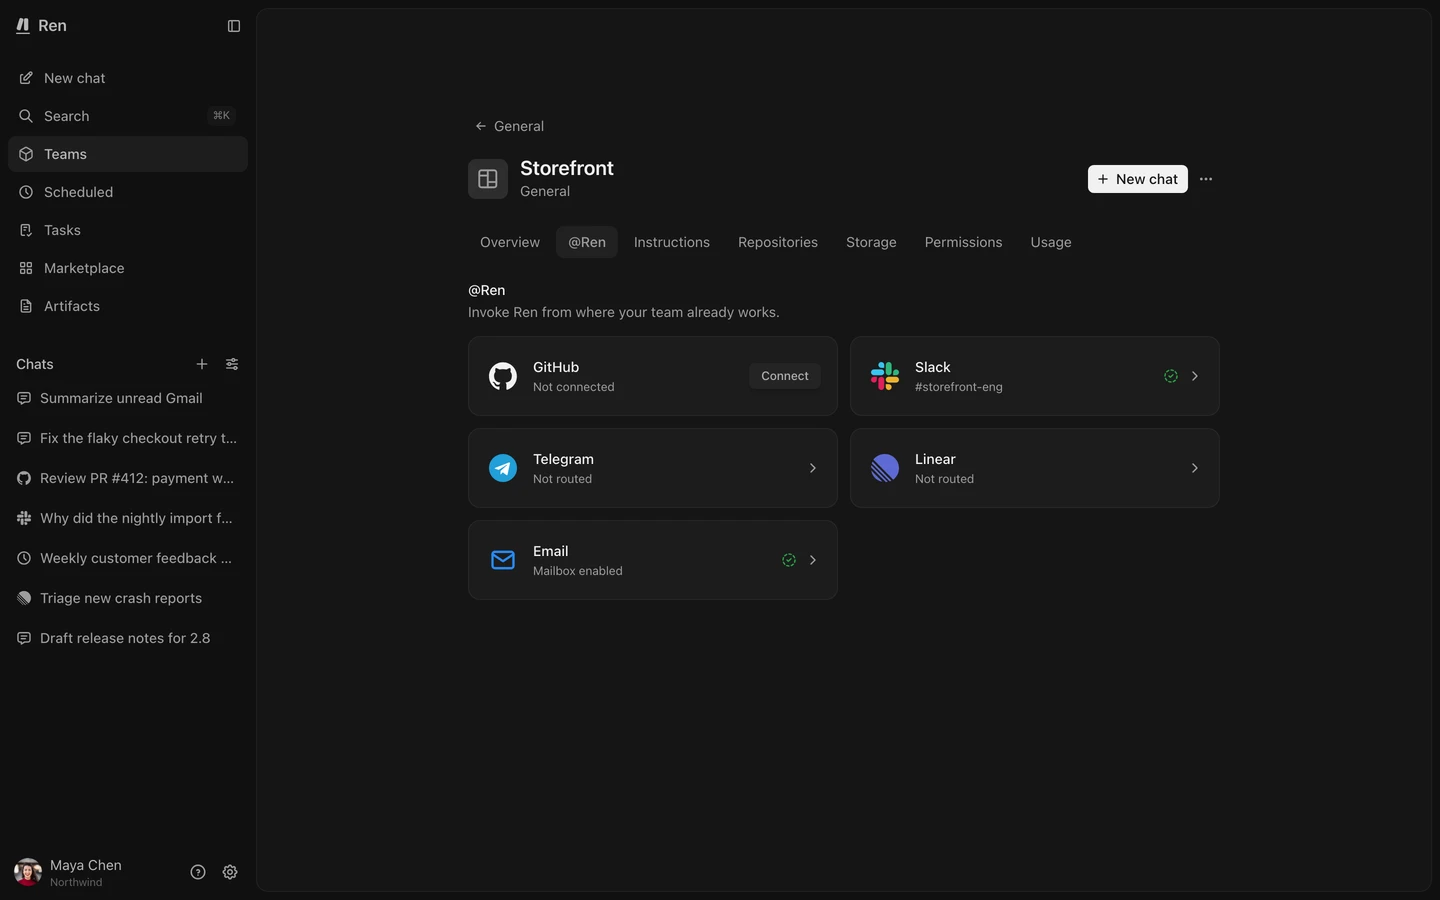Switch to the Instructions tab
1440x900 pixels.
click(x=672, y=242)
